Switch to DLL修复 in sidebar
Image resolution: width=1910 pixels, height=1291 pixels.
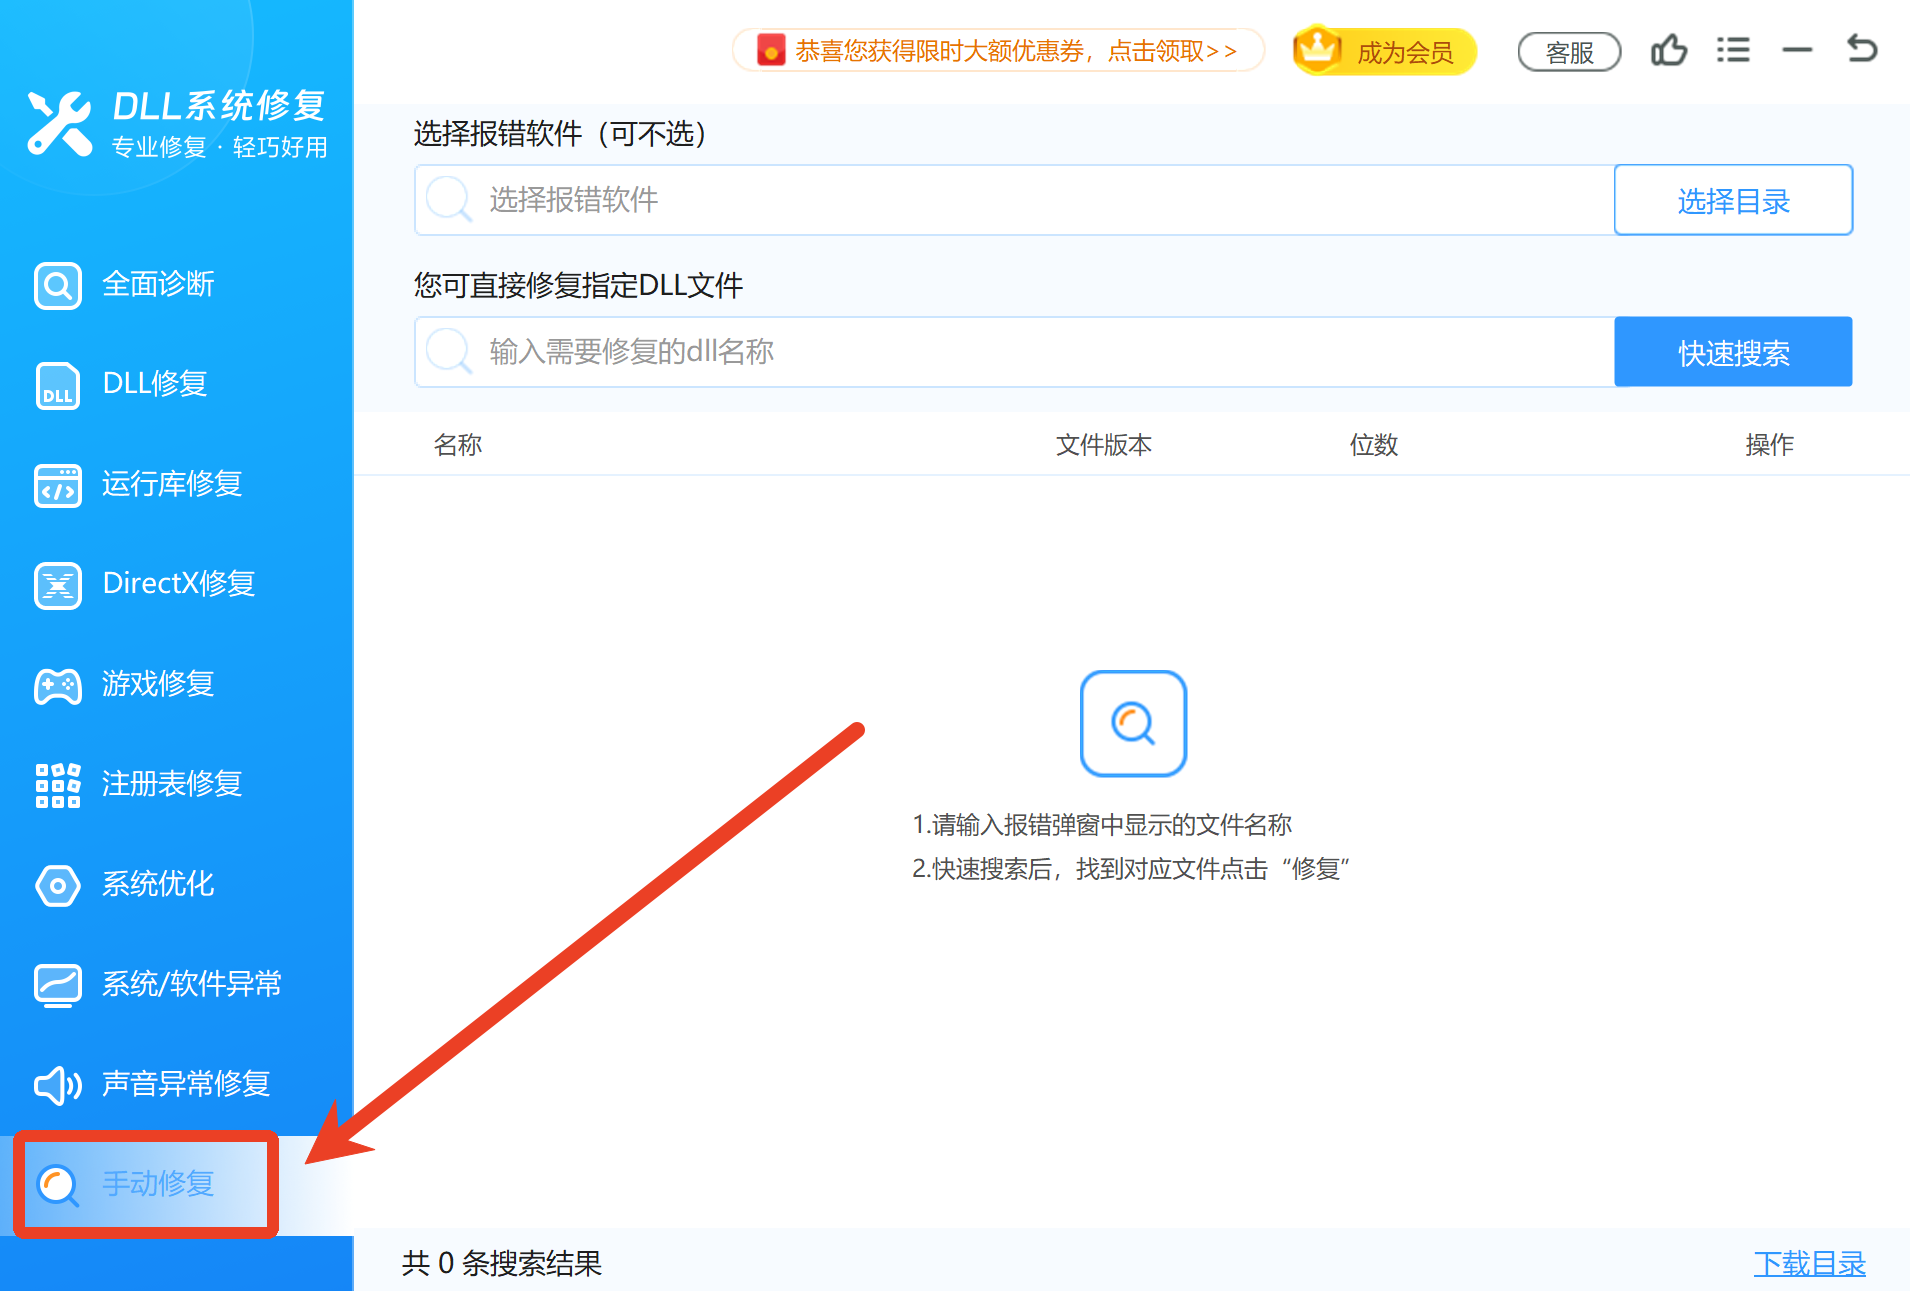point(155,384)
